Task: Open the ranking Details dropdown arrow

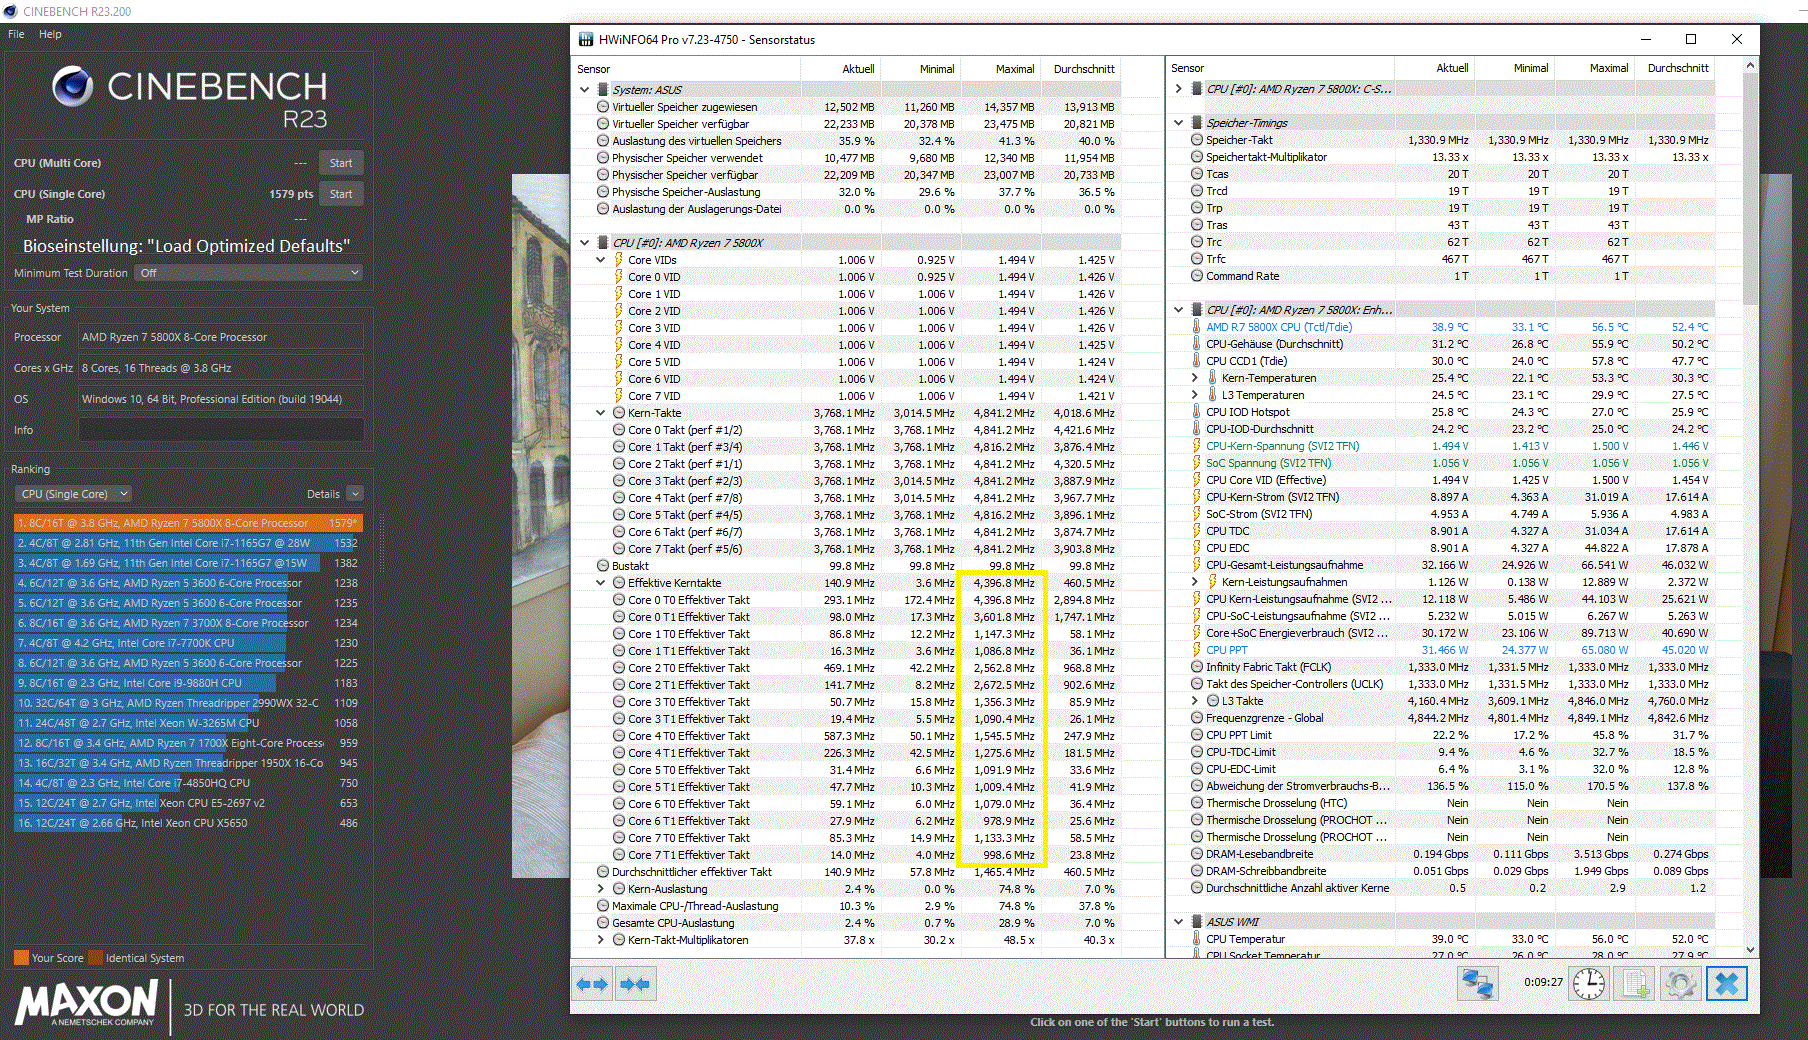Action: (x=355, y=494)
